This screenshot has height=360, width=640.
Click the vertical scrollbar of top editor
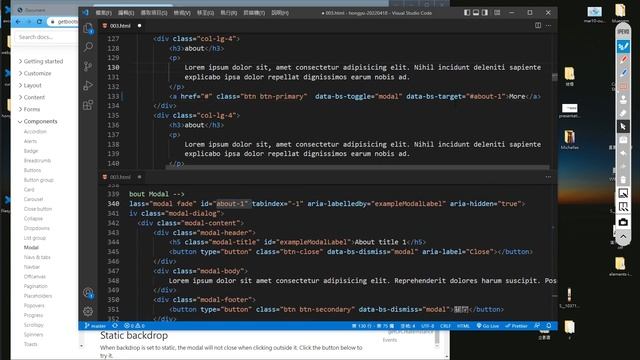[x=554, y=78]
